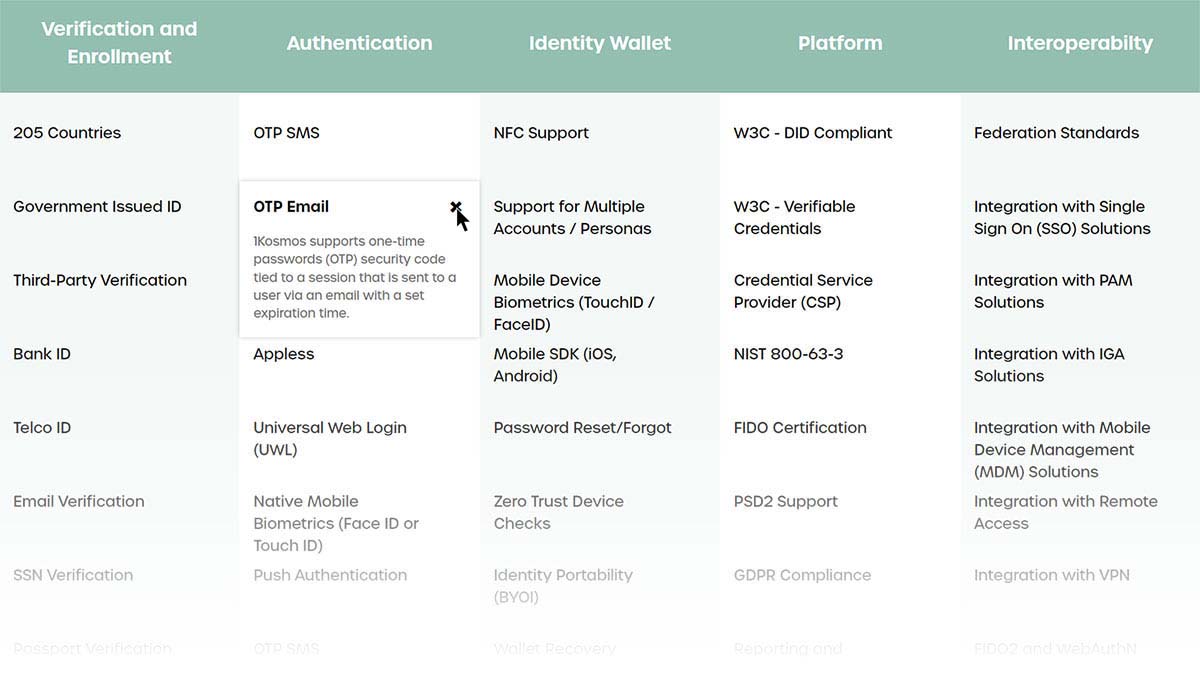Screen dimensions: 1200x689
Task: Click the Bank ID feature
Action: tap(42, 354)
